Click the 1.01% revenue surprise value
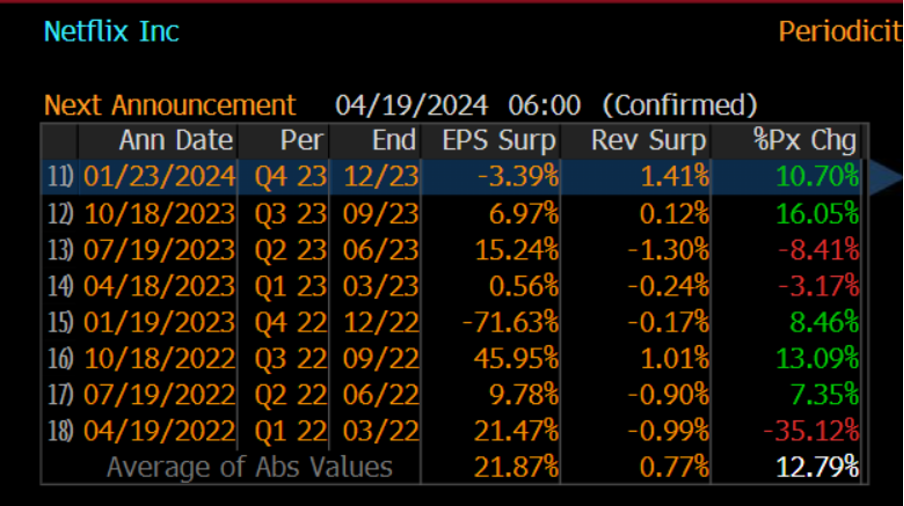The image size is (904, 506). click(675, 359)
